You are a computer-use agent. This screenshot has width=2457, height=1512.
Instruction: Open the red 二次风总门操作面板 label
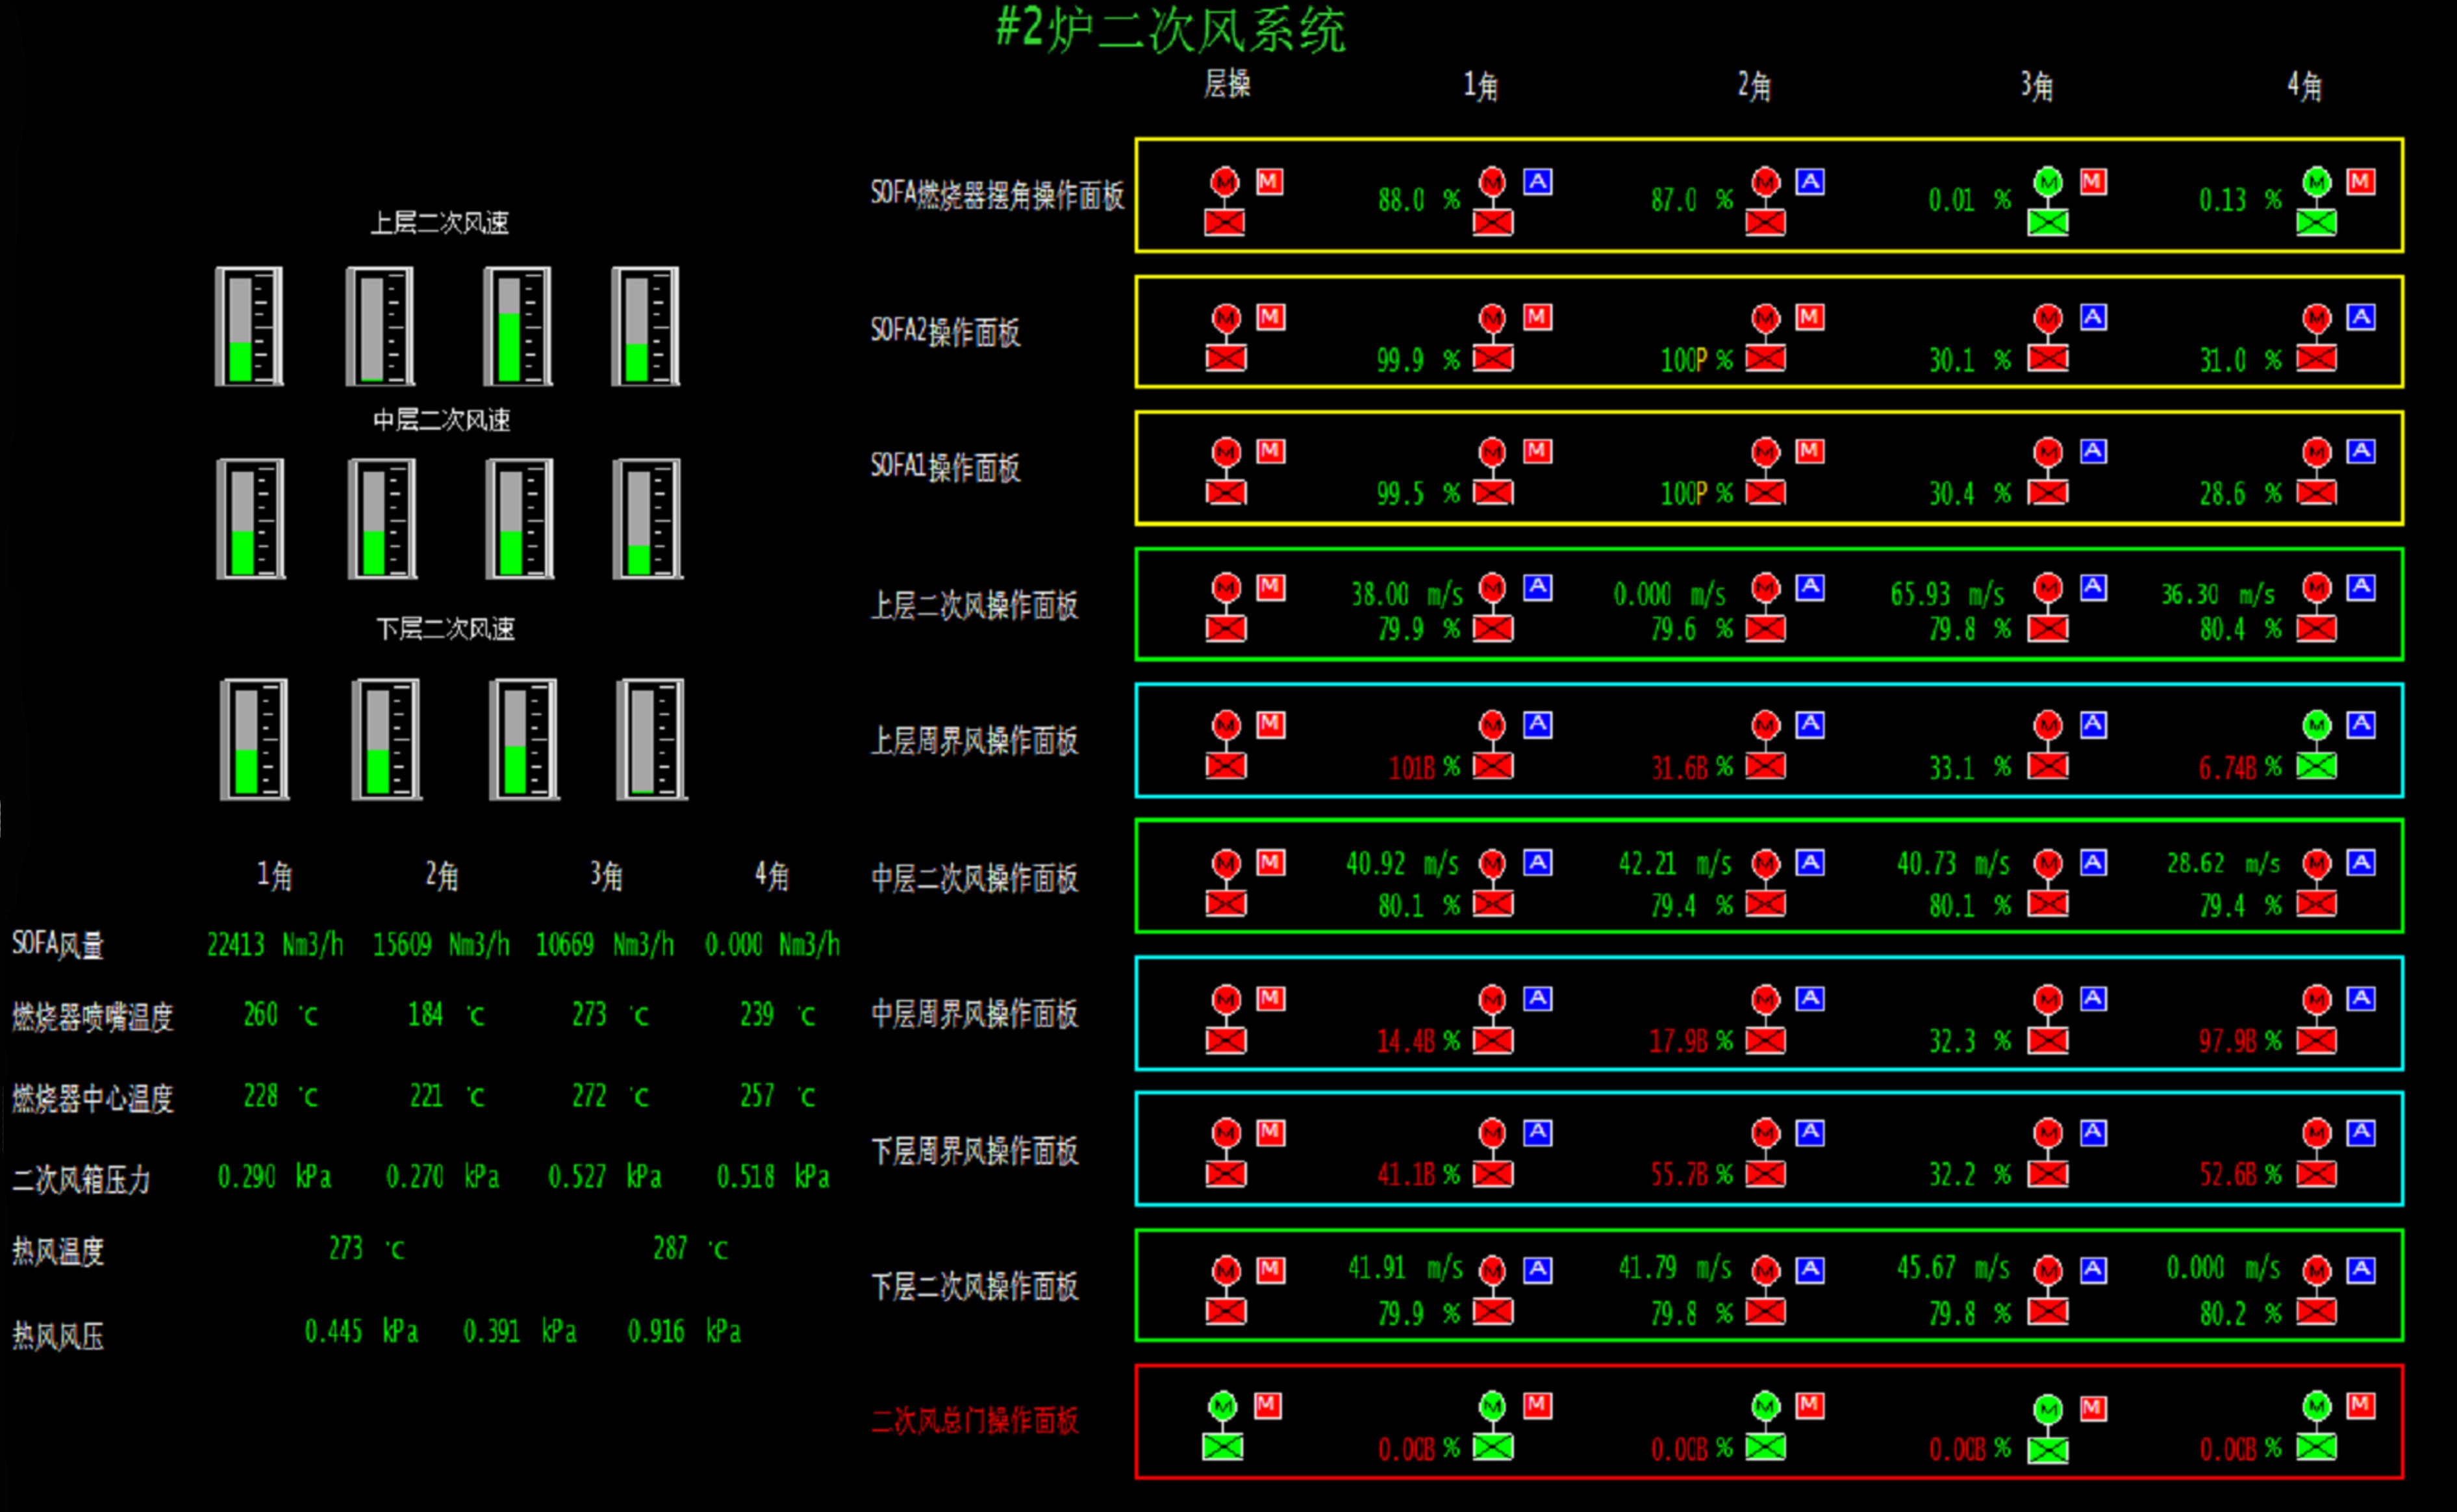(974, 1421)
